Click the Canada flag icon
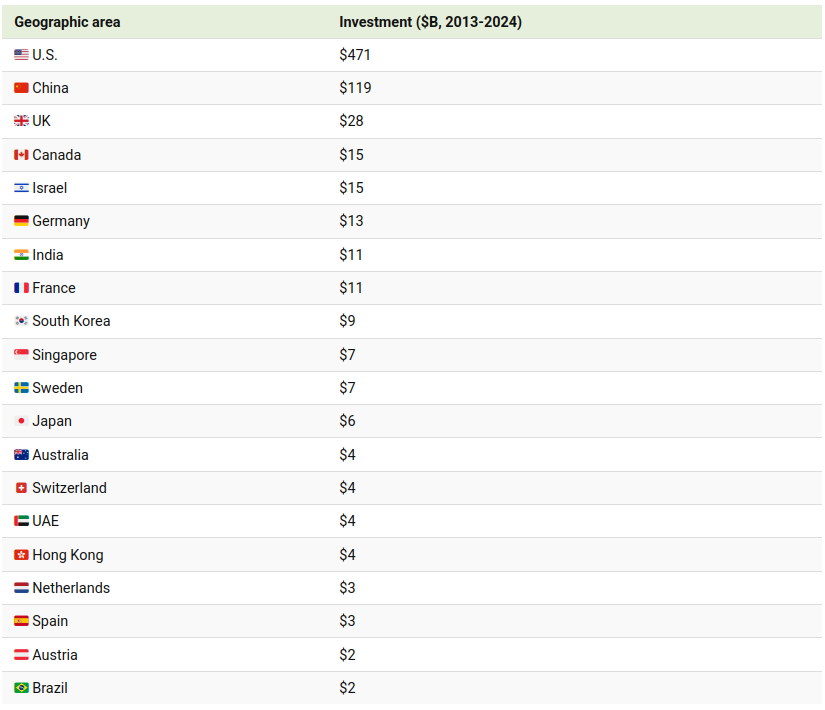This screenshot has width=825, height=710. (21, 155)
